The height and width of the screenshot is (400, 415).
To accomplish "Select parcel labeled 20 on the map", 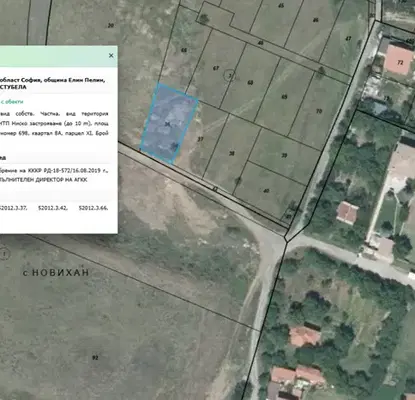I will (111, 25).
